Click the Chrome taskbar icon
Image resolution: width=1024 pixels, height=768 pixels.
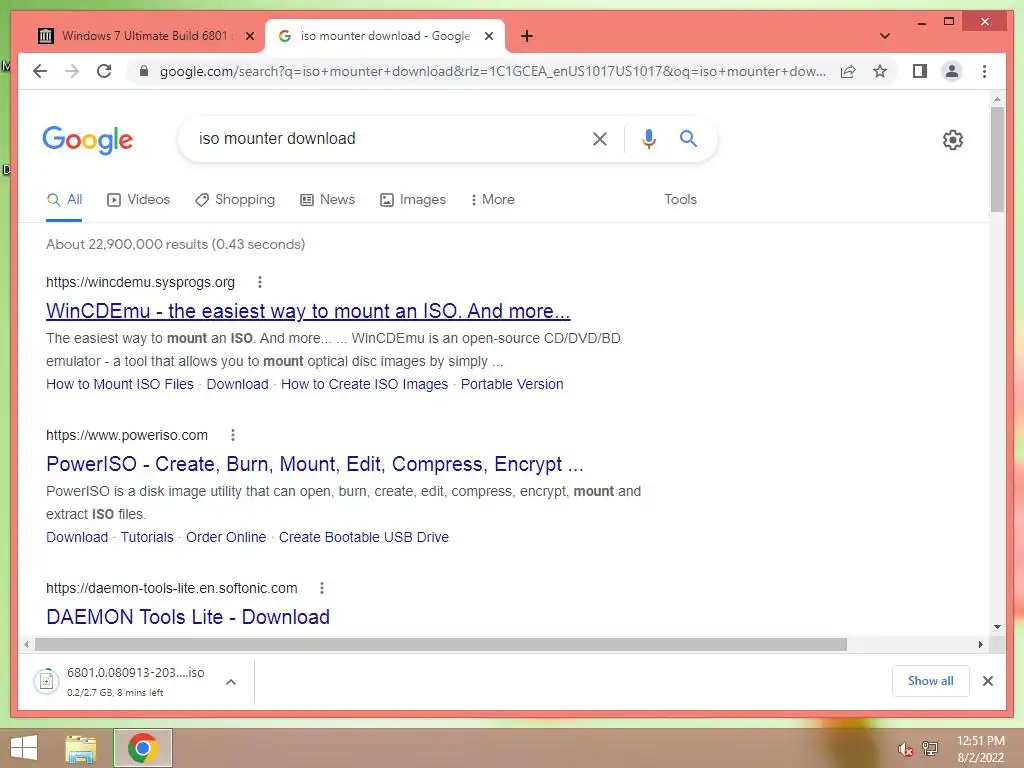coord(142,748)
